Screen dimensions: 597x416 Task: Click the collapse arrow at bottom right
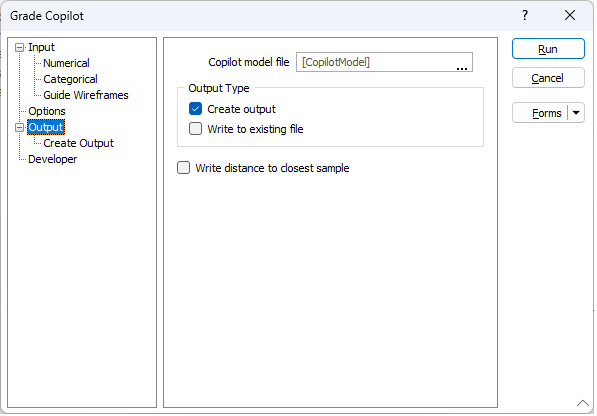pos(583,403)
